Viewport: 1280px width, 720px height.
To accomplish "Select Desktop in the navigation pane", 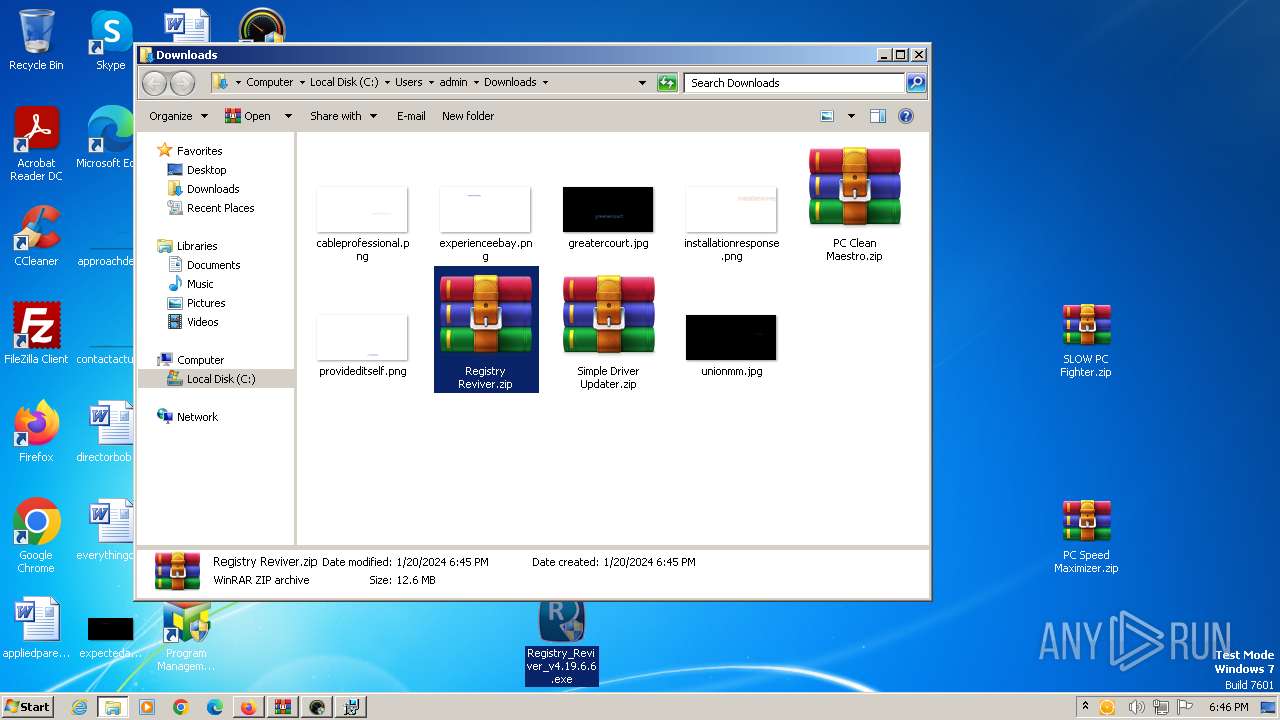I will (206, 170).
